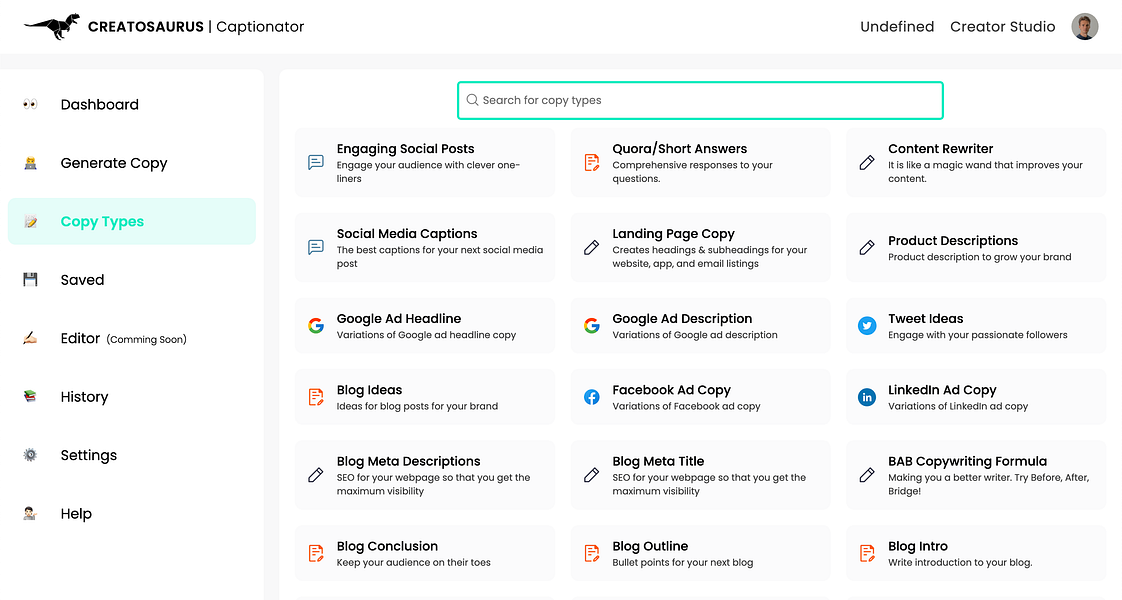Open the user profile avatar
The width and height of the screenshot is (1122, 600).
point(1084,26)
